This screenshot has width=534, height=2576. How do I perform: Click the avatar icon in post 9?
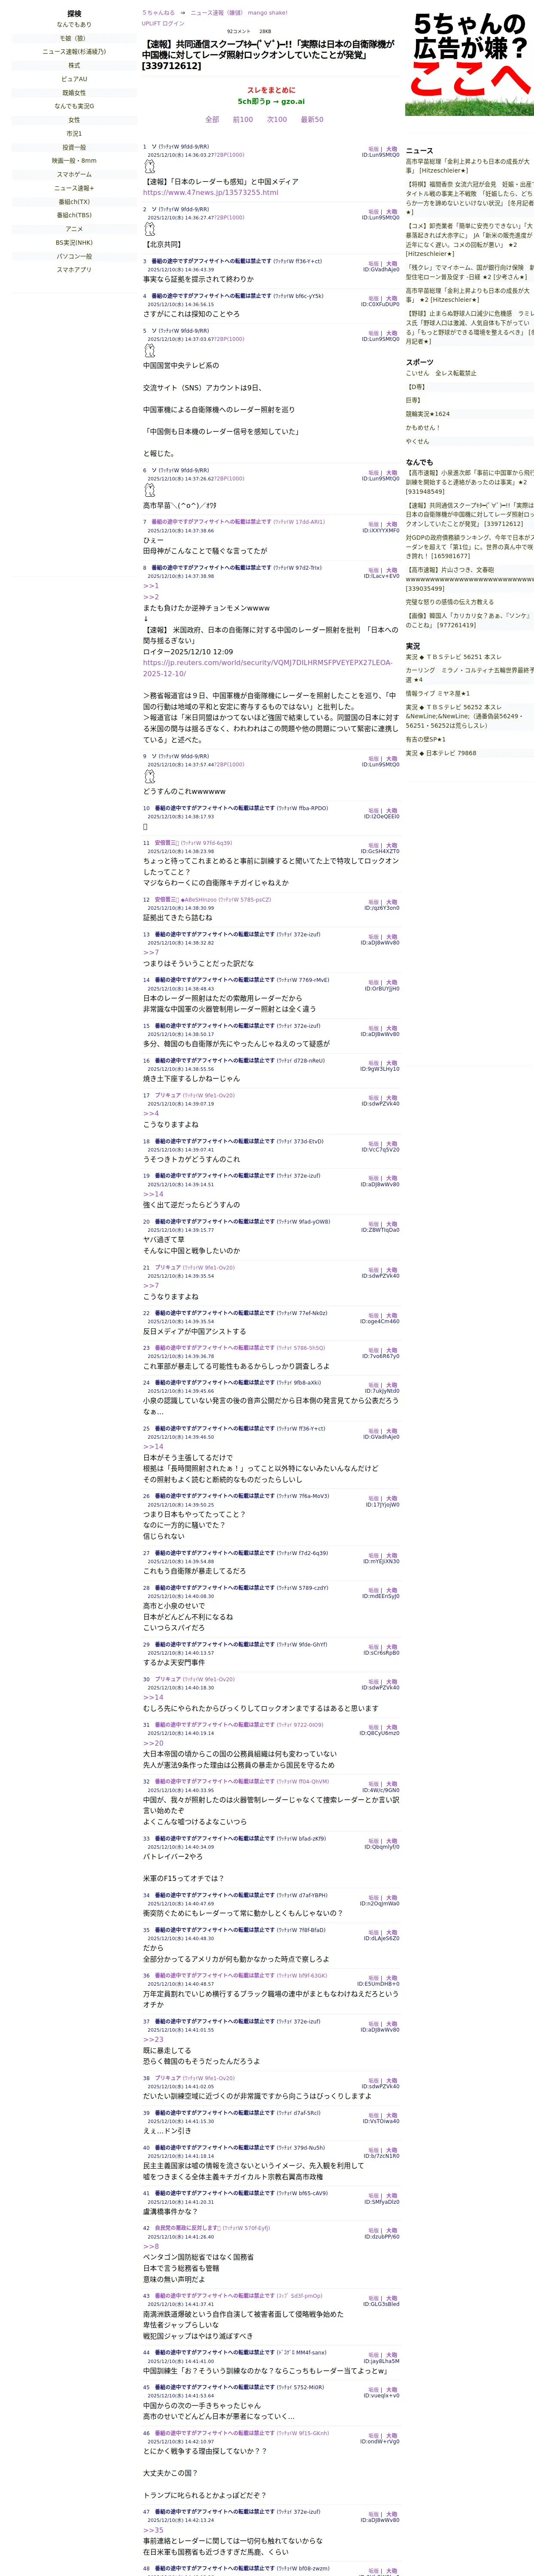(150, 776)
